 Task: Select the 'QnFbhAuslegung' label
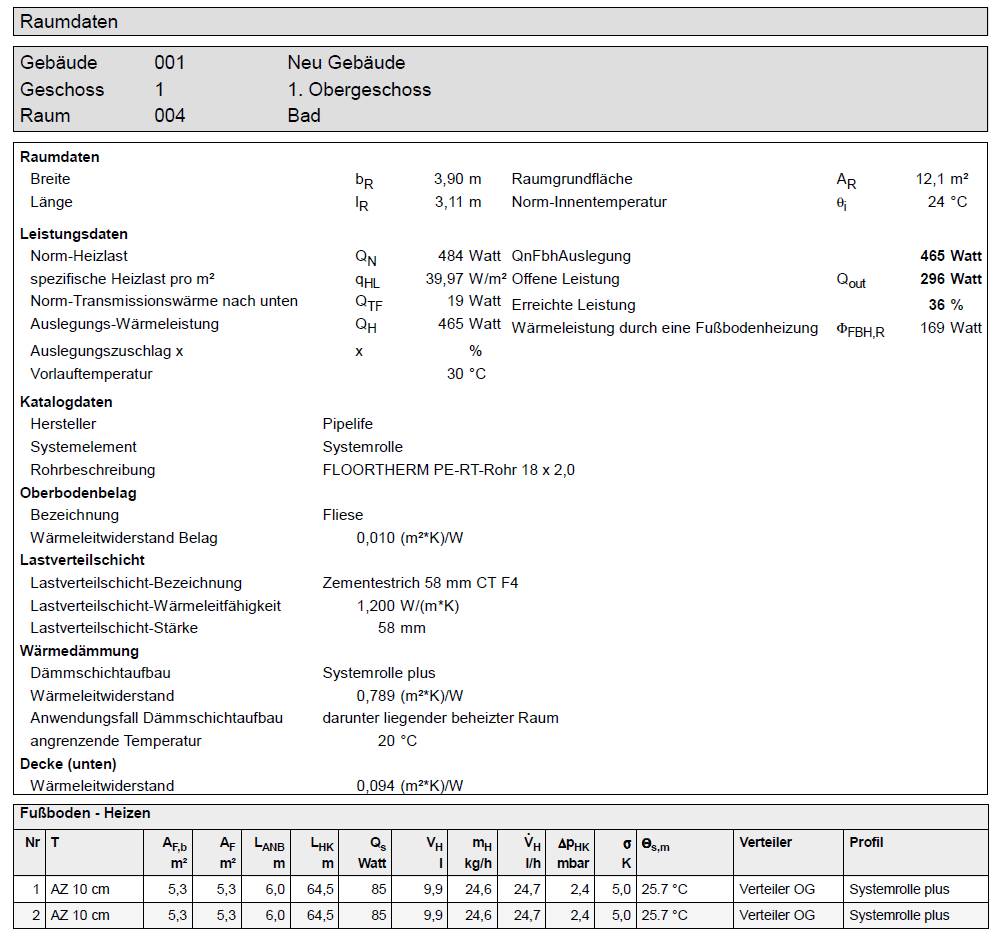point(571,256)
